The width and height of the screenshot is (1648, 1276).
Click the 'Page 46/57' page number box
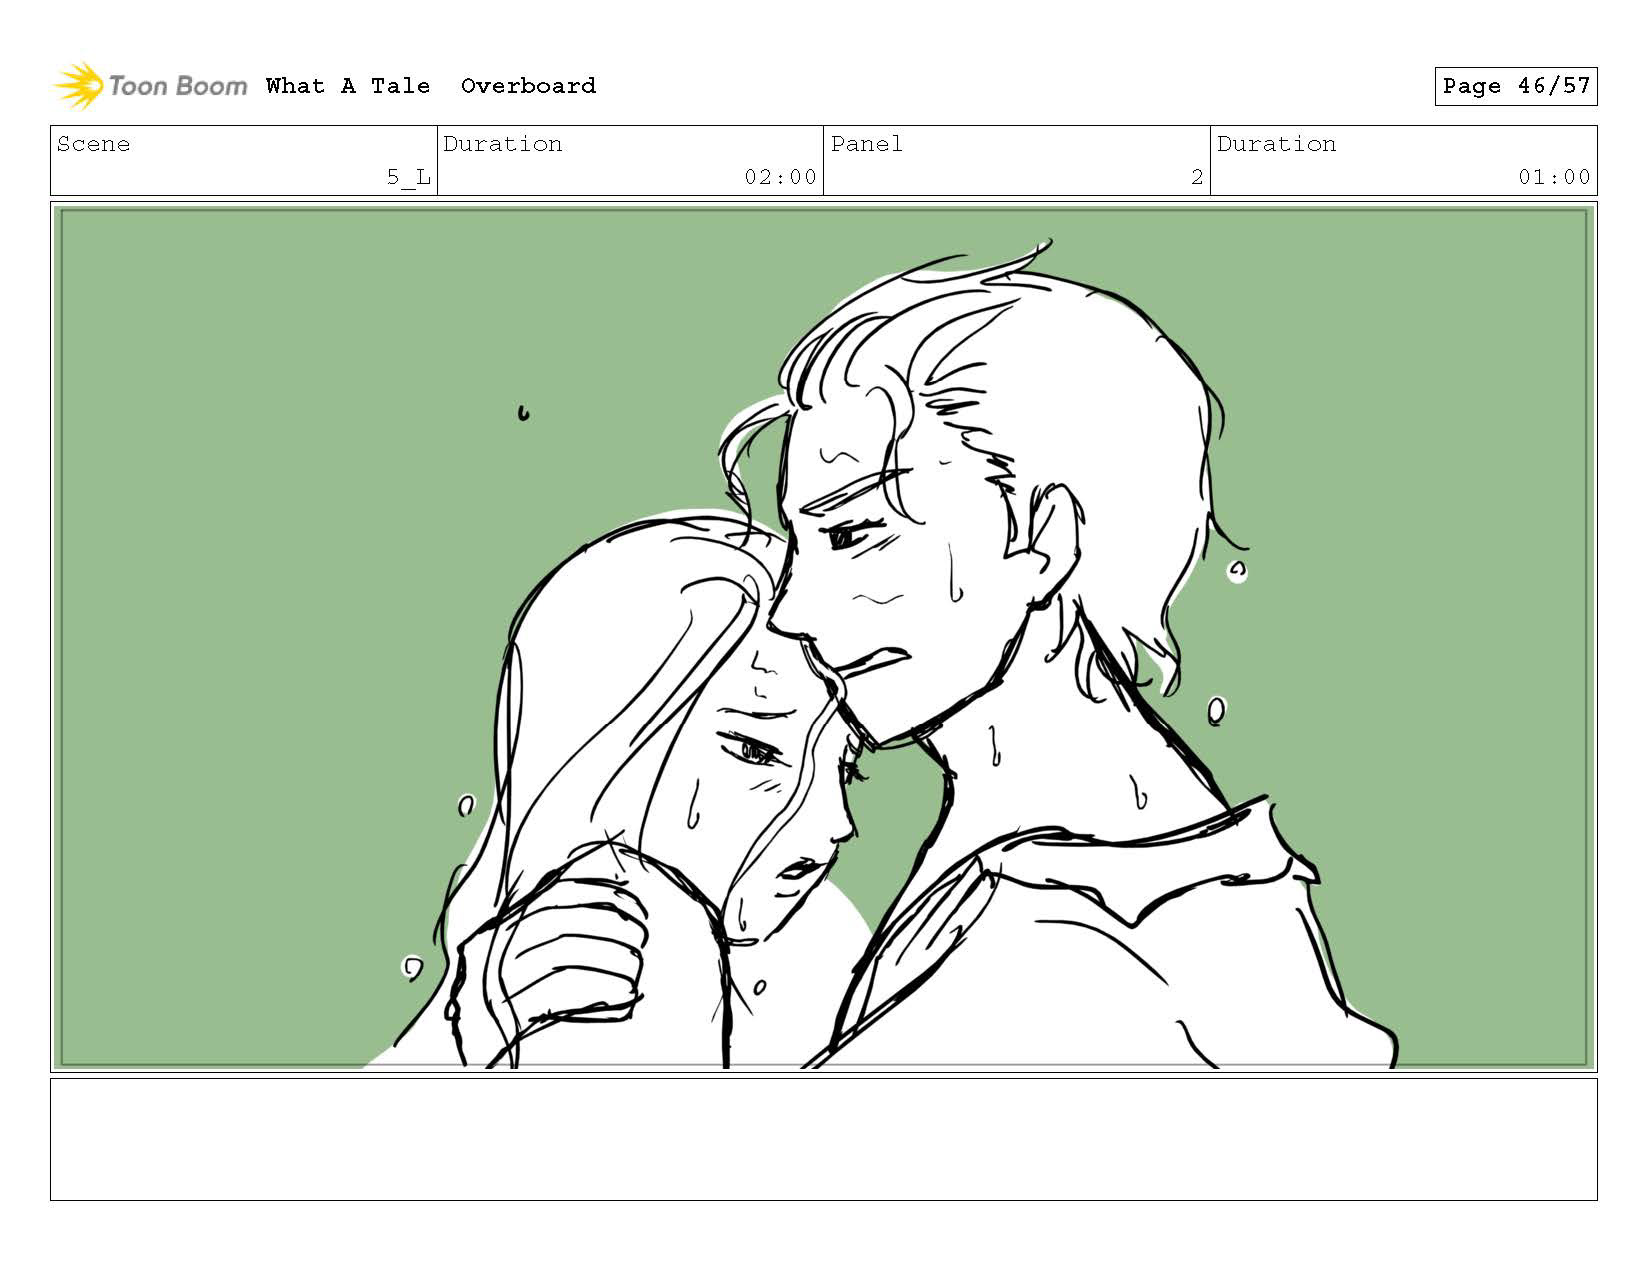click(x=1515, y=86)
